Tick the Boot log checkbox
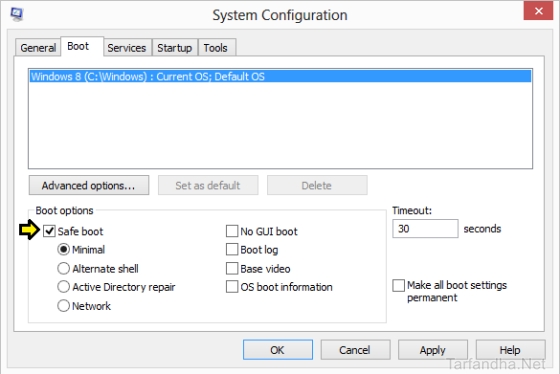Screen dimensions: 560x374 point(232,249)
